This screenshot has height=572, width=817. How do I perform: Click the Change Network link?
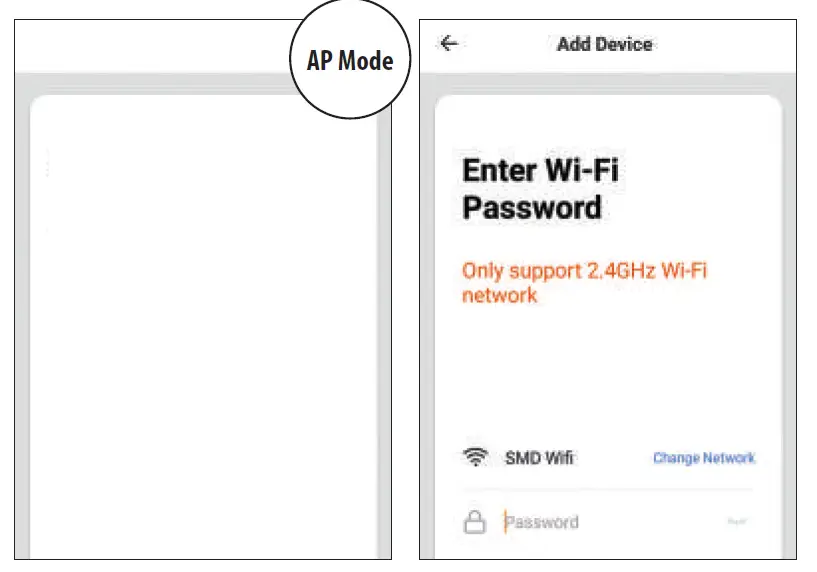click(704, 458)
